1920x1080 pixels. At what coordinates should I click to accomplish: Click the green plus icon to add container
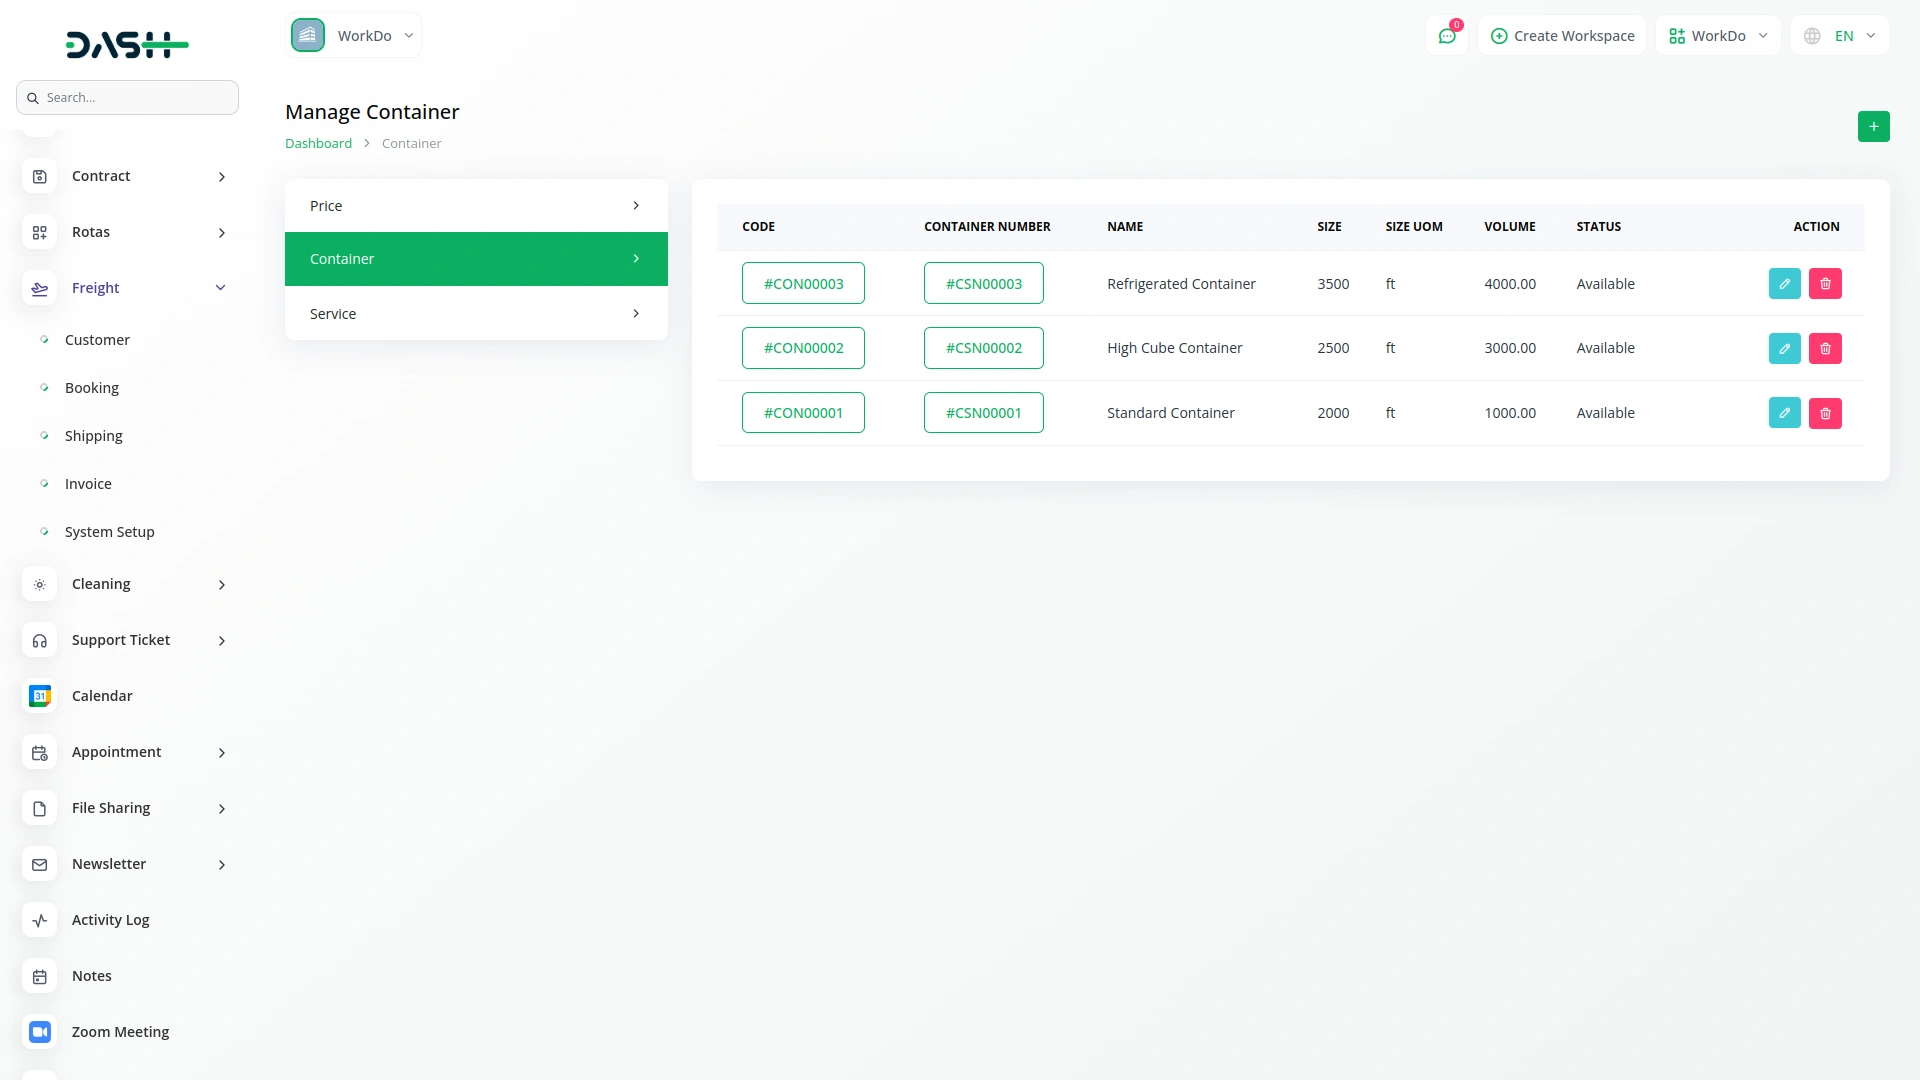1874,126
